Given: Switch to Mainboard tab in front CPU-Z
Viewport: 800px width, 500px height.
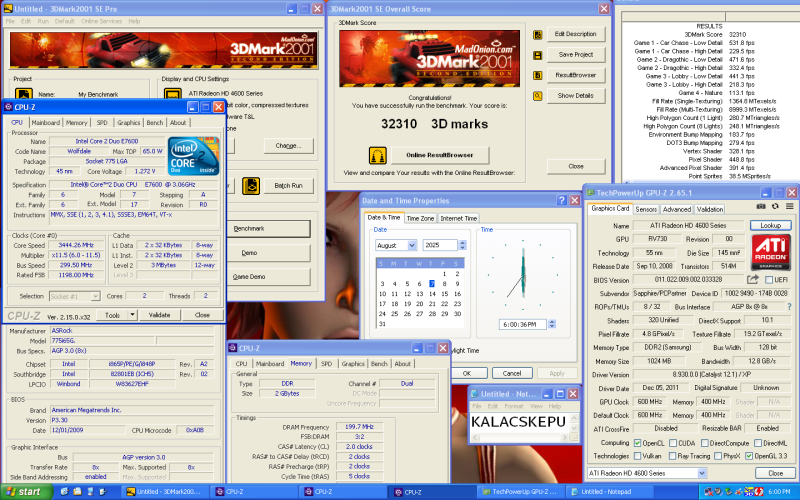Looking at the screenshot, I should click(x=45, y=122).
